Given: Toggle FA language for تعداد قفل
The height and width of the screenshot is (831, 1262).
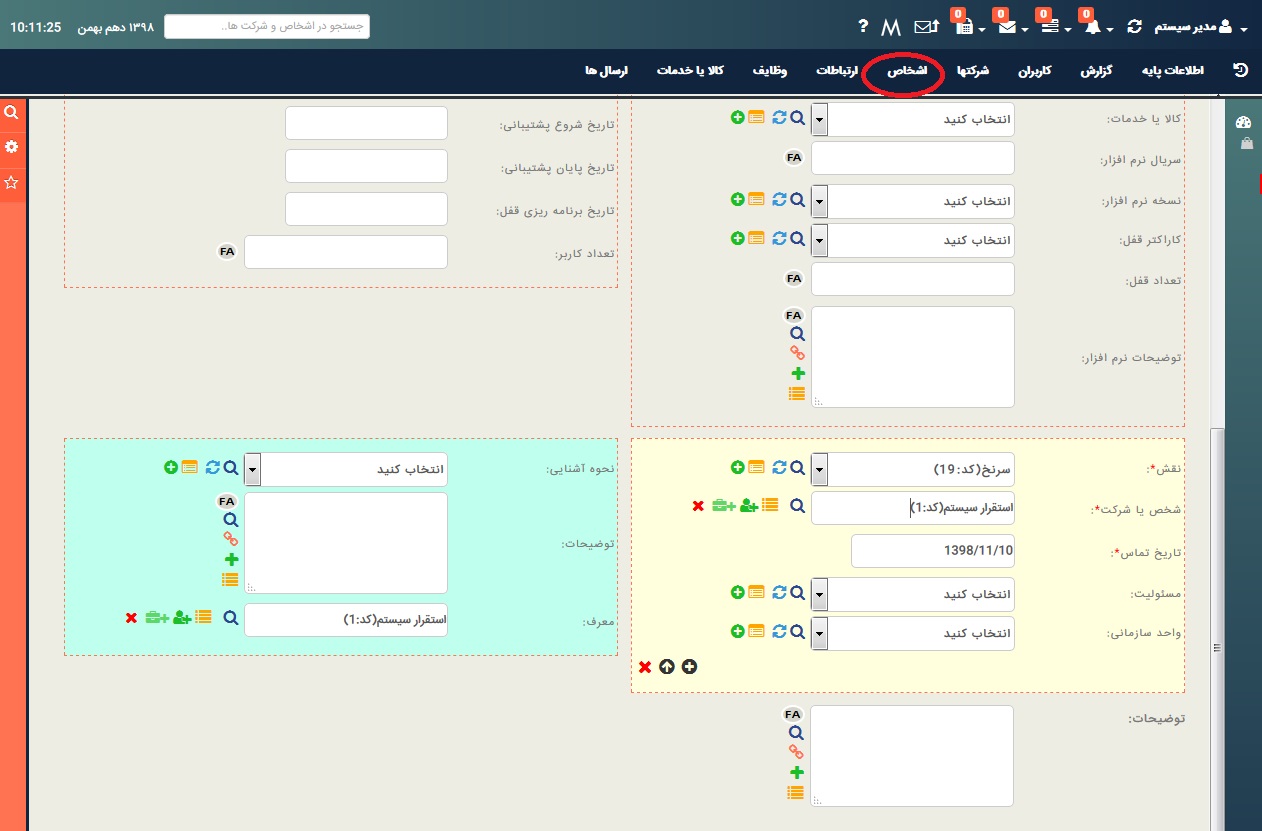Looking at the screenshot, I should (794, 279).
